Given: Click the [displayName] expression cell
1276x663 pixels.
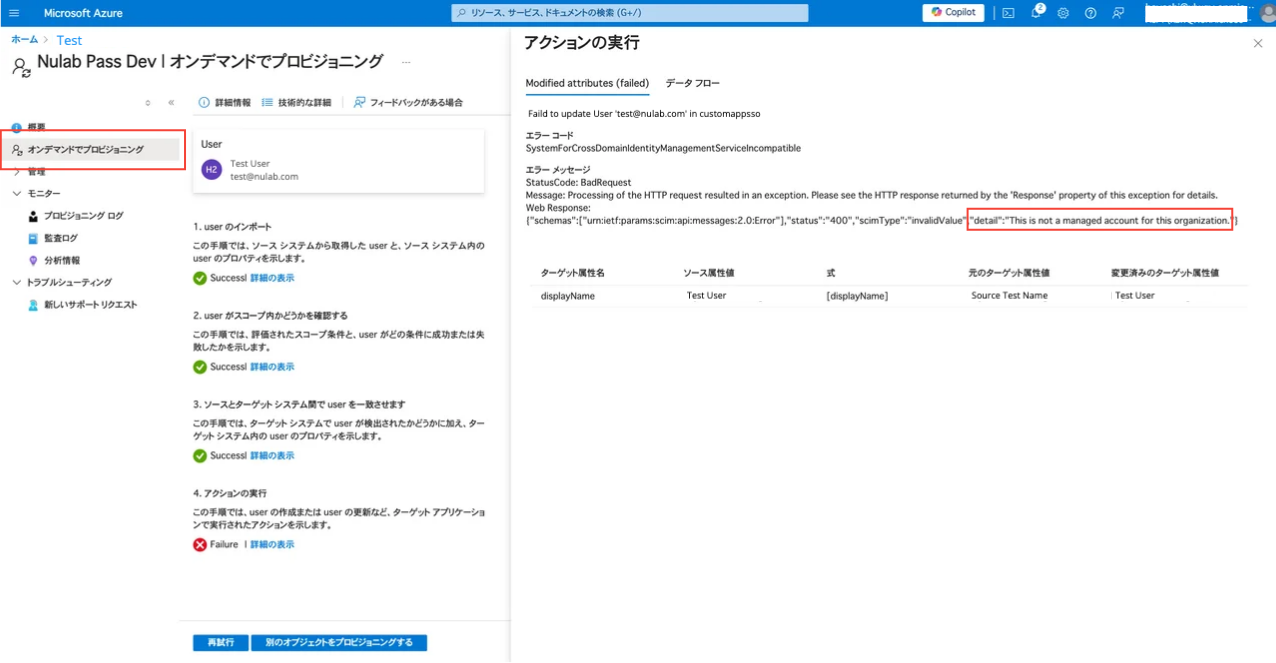Looking at the screenshot, I should (857, 296).
